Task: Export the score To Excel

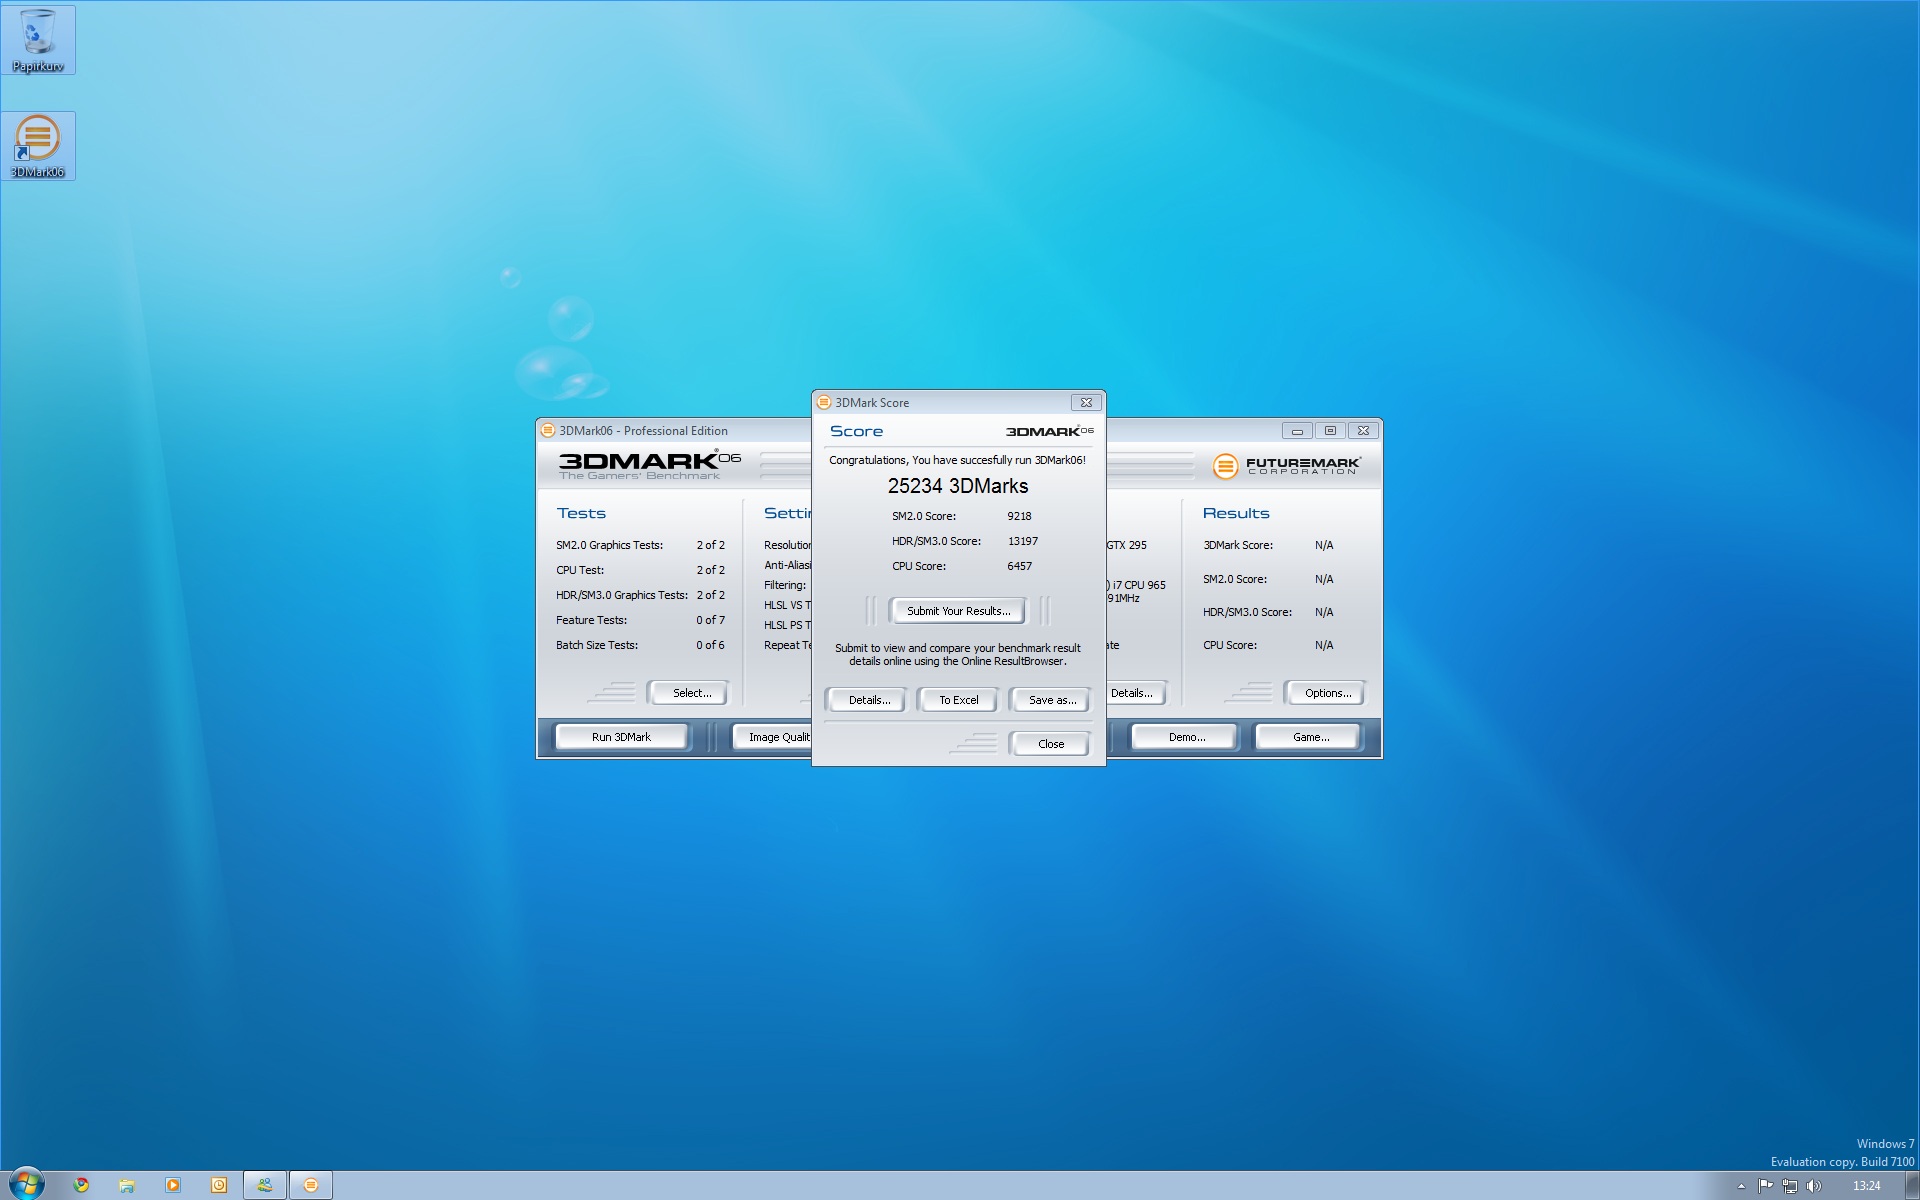Action: coord(958,700)
